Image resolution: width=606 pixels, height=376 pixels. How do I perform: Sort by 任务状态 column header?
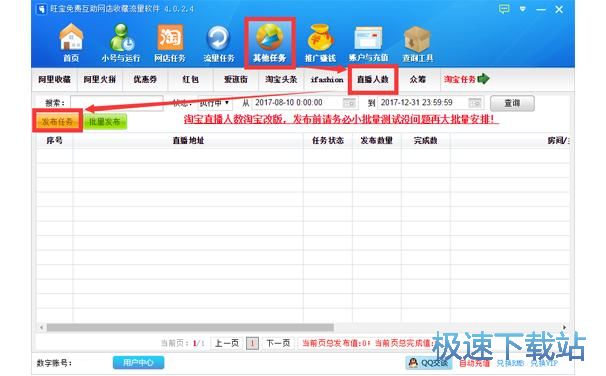pyautogui.click(x=328, y=140)
